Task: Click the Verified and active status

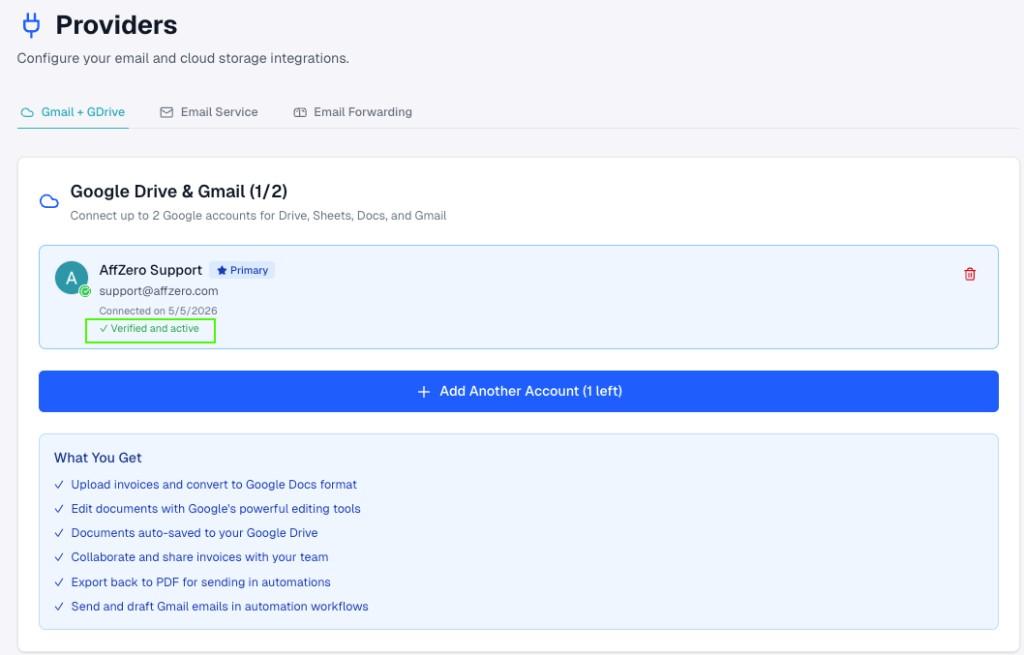Action: click(x=150, y=328)
